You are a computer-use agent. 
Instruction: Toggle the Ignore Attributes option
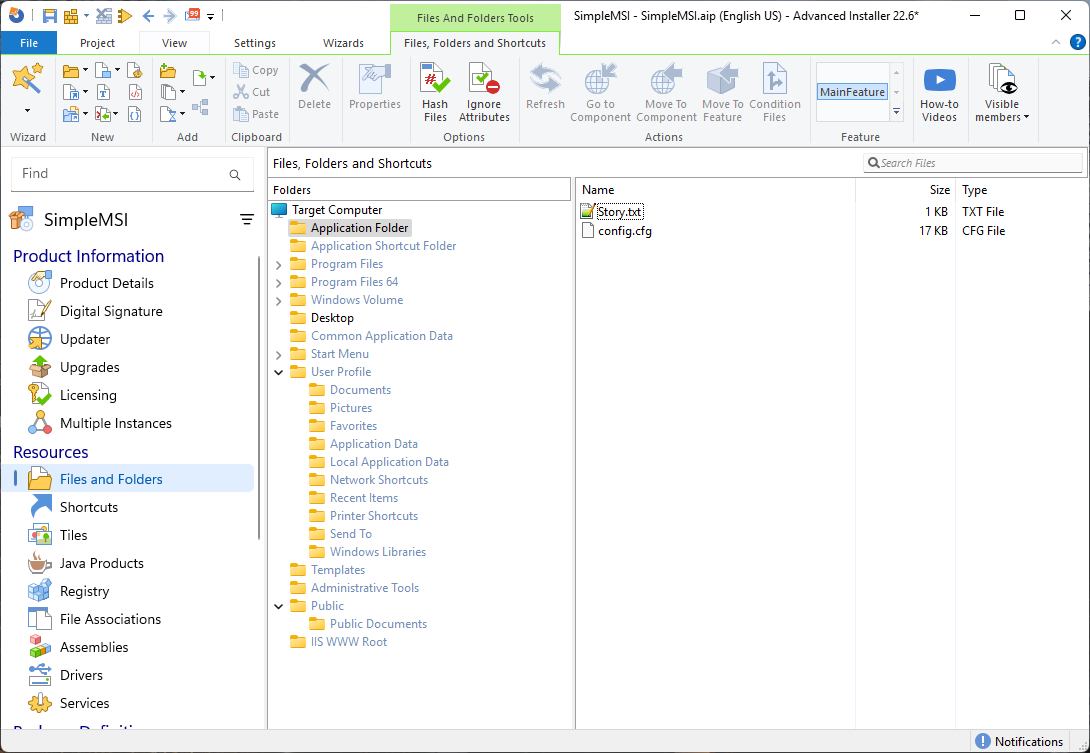(485, 92)
